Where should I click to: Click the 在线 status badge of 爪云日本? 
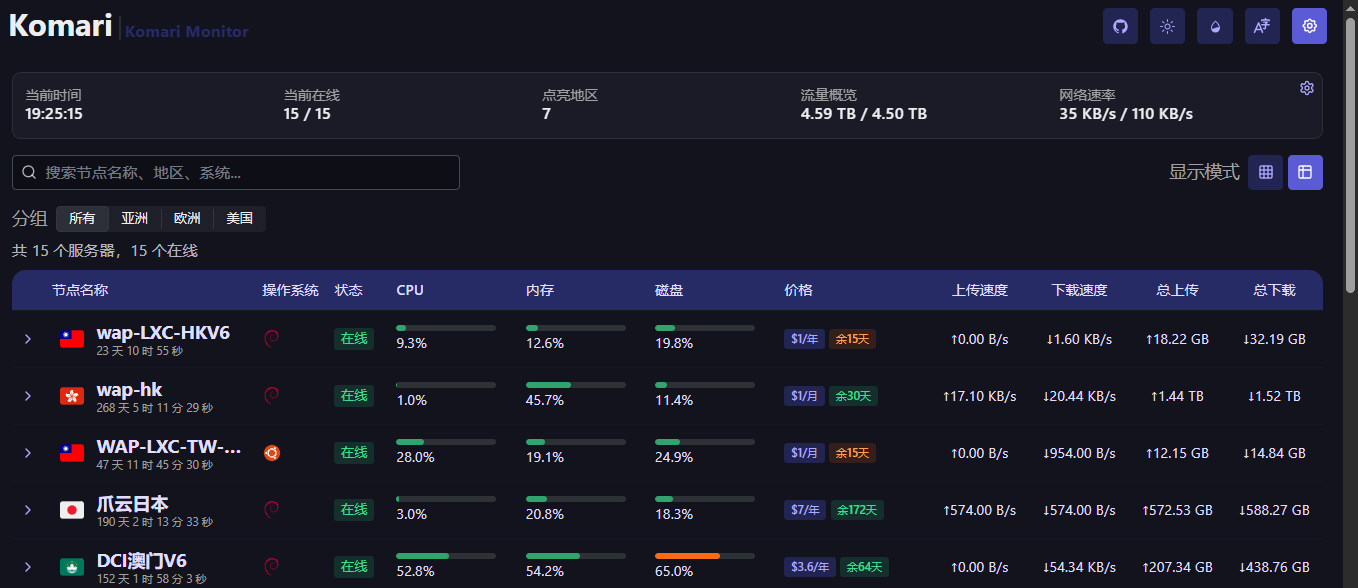click(x=354, y=510)
